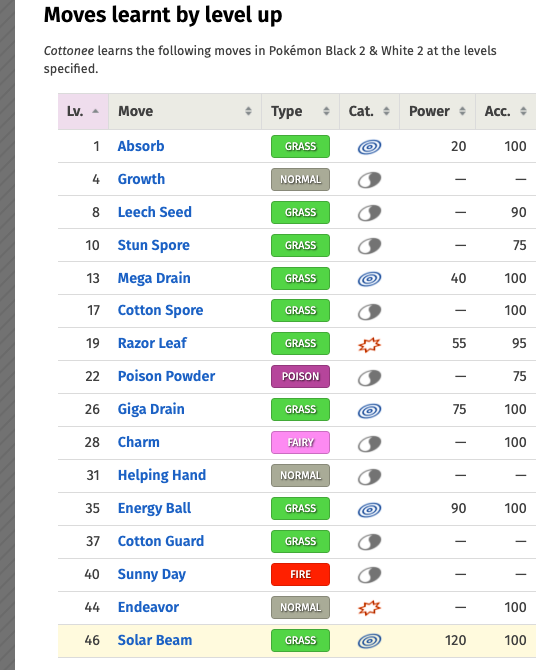This screenshot has height=670, width=557.
Task: Click the GRASS type badge for Solar Beam
Action: click(300, 640)
